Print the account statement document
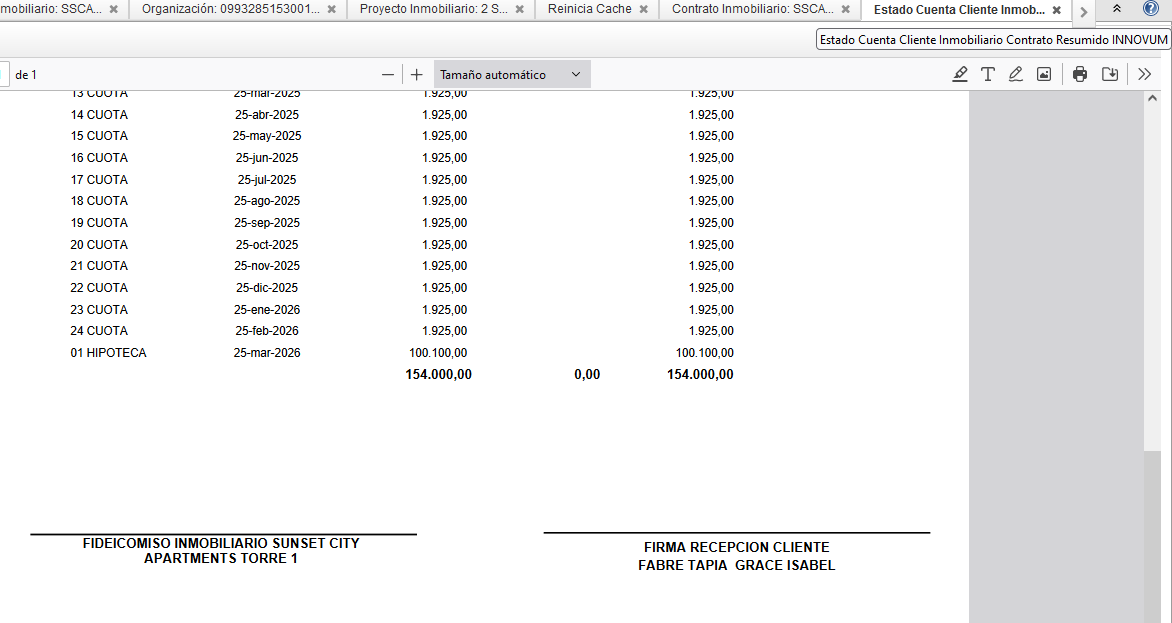The height and width of the screenshot is (623, 1172). pos(1080,74)
